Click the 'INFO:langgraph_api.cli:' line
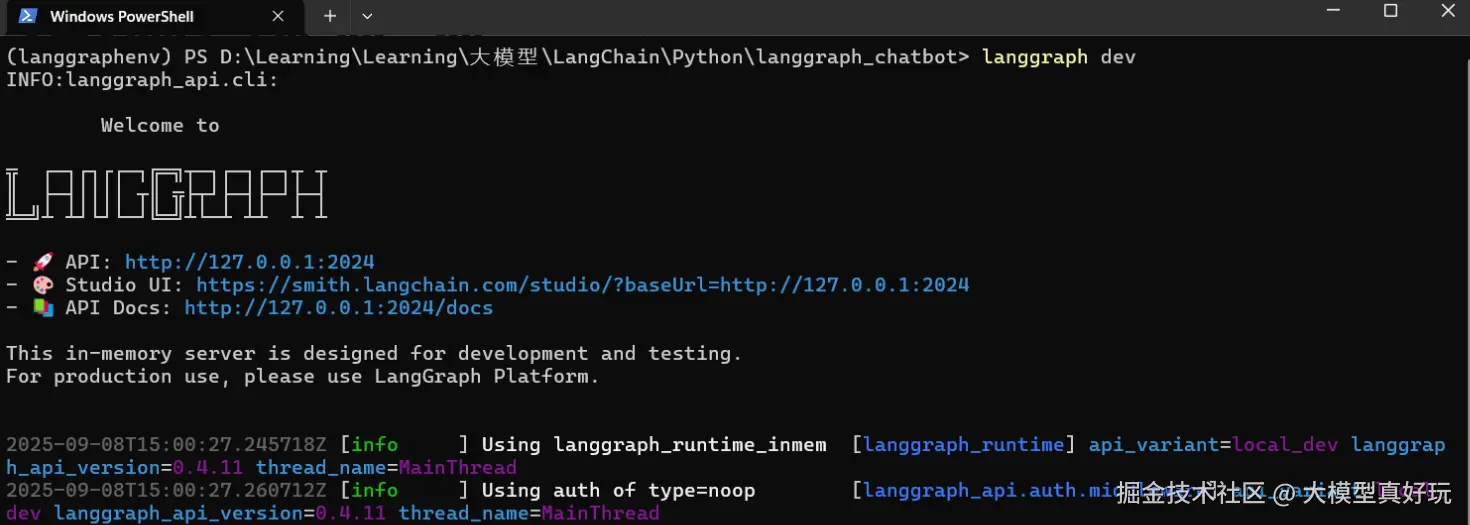This screenshot has width=1470, height=525. [x=142, y=80]
